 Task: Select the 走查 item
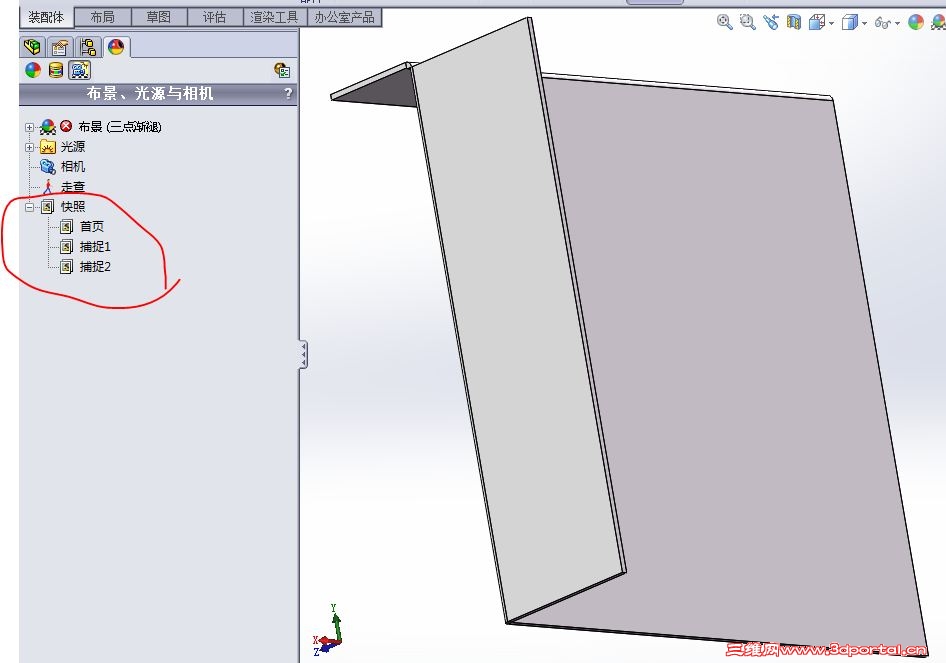point(73,187)
